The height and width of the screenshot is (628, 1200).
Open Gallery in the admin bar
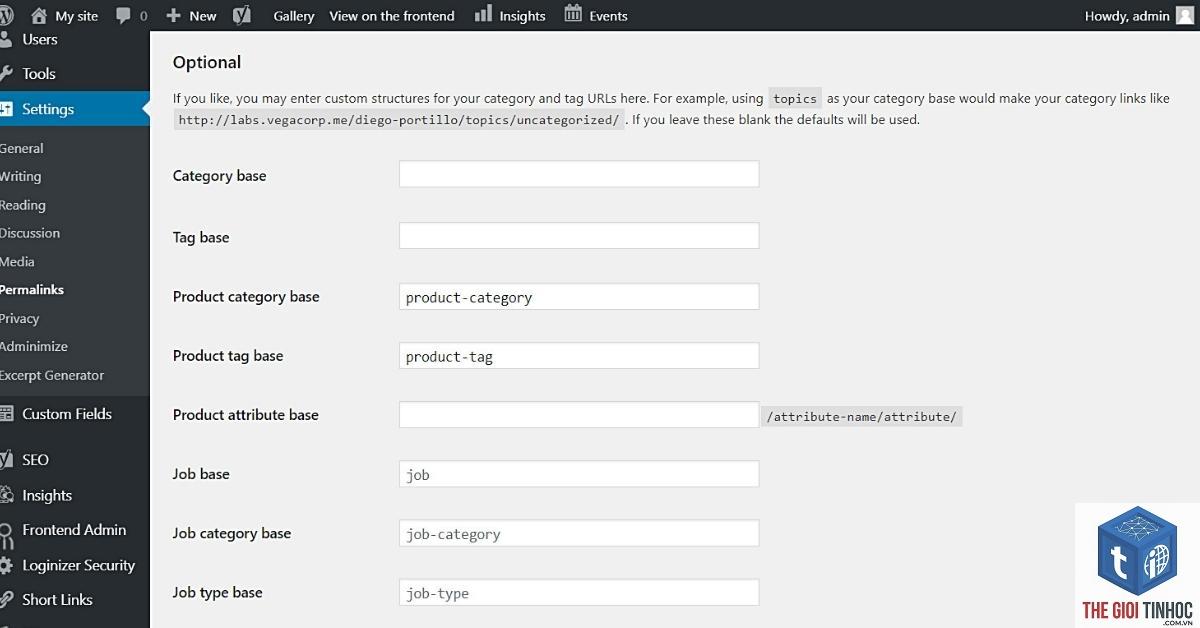(294, 16)
